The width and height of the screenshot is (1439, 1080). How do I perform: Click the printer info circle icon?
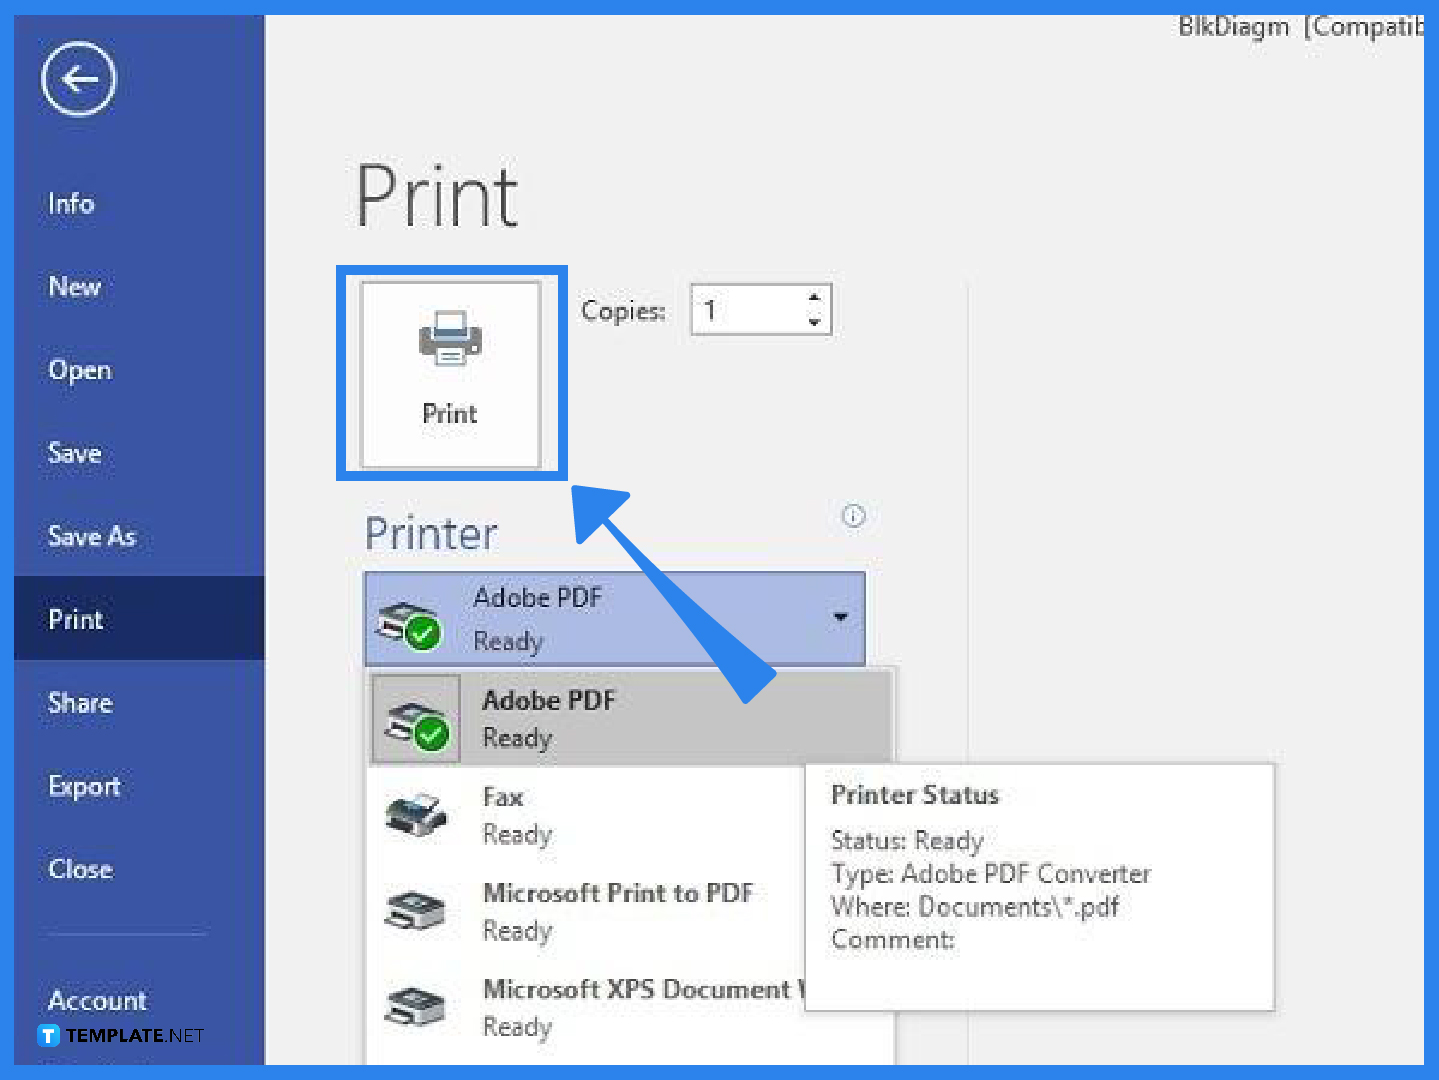[x=853, y=516]
